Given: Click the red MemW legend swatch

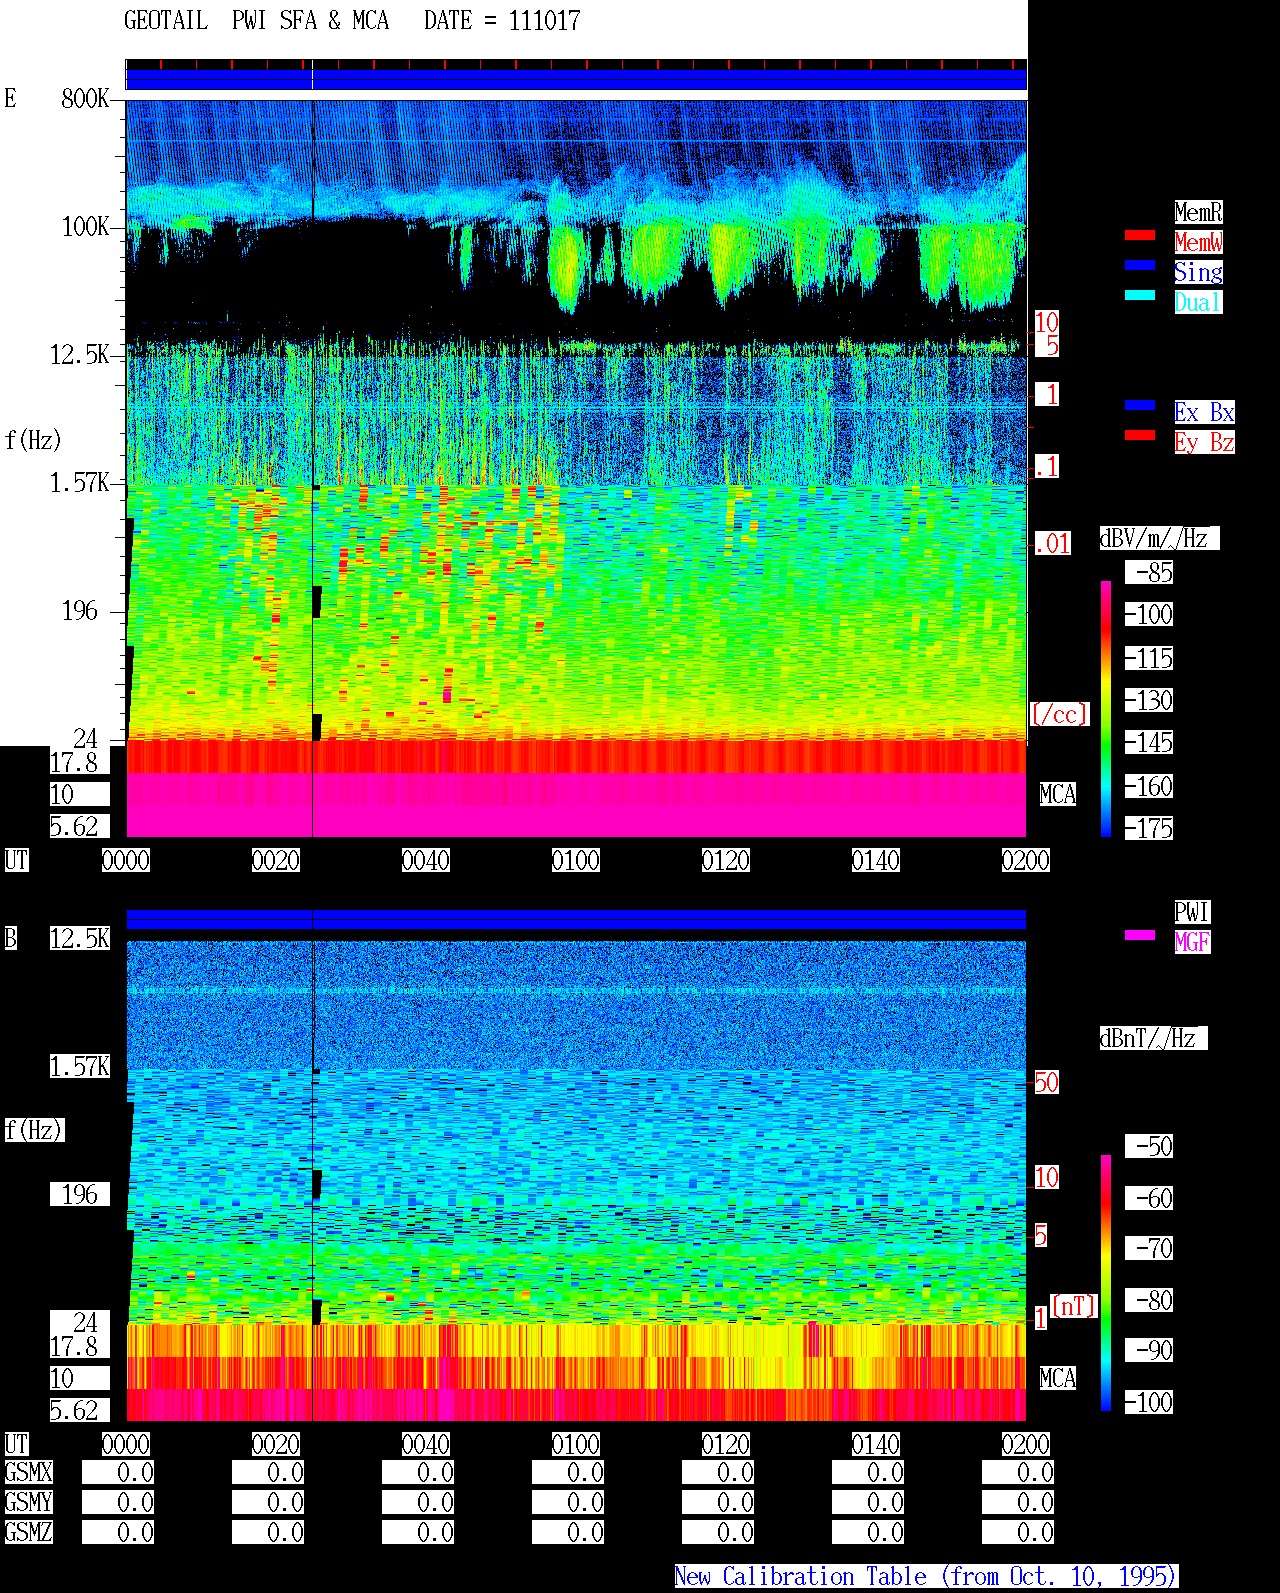Looking at the screenshot, I should (1140, 235).
